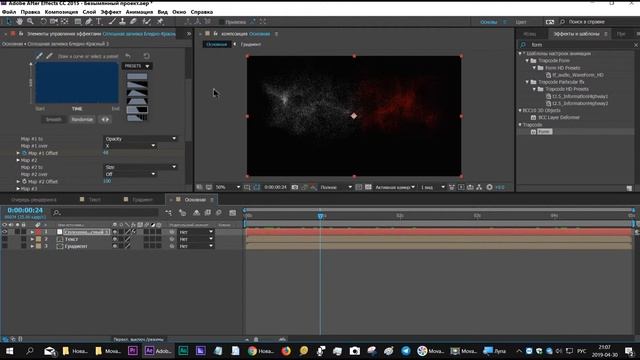Open the timeline Graph Editor icon
The height and width of the screenshot is (360, 640).
tap(233, 213)
